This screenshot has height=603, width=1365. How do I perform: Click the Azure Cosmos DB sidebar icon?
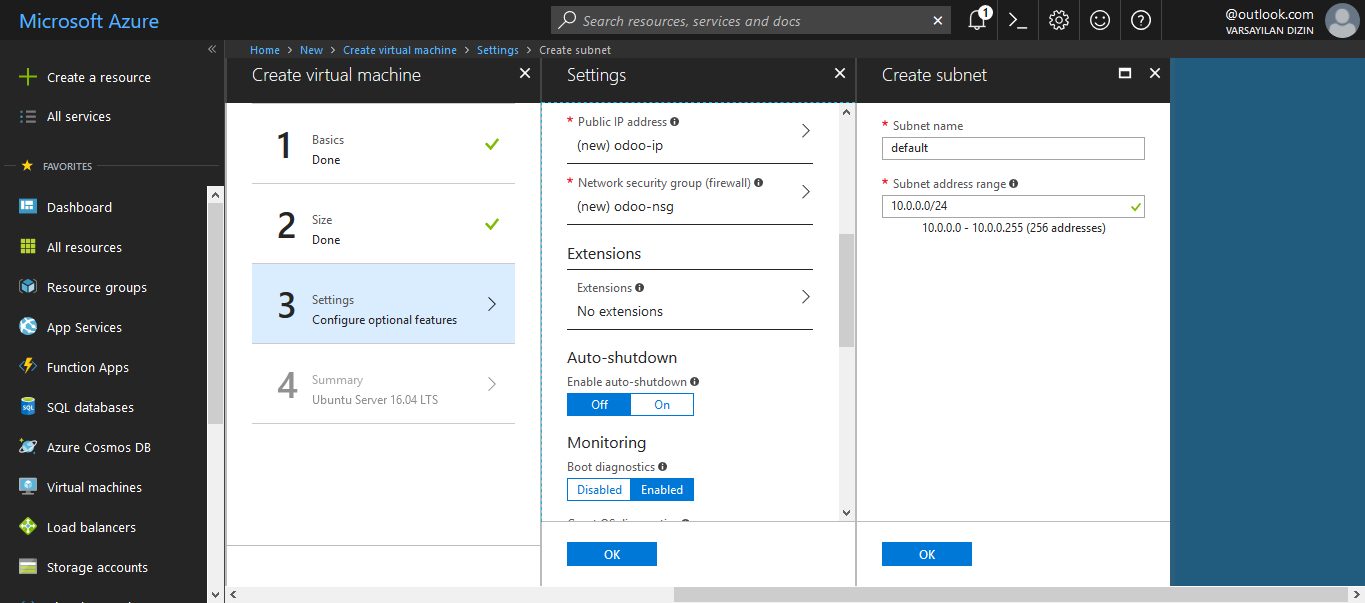click(x=28, y=447)
